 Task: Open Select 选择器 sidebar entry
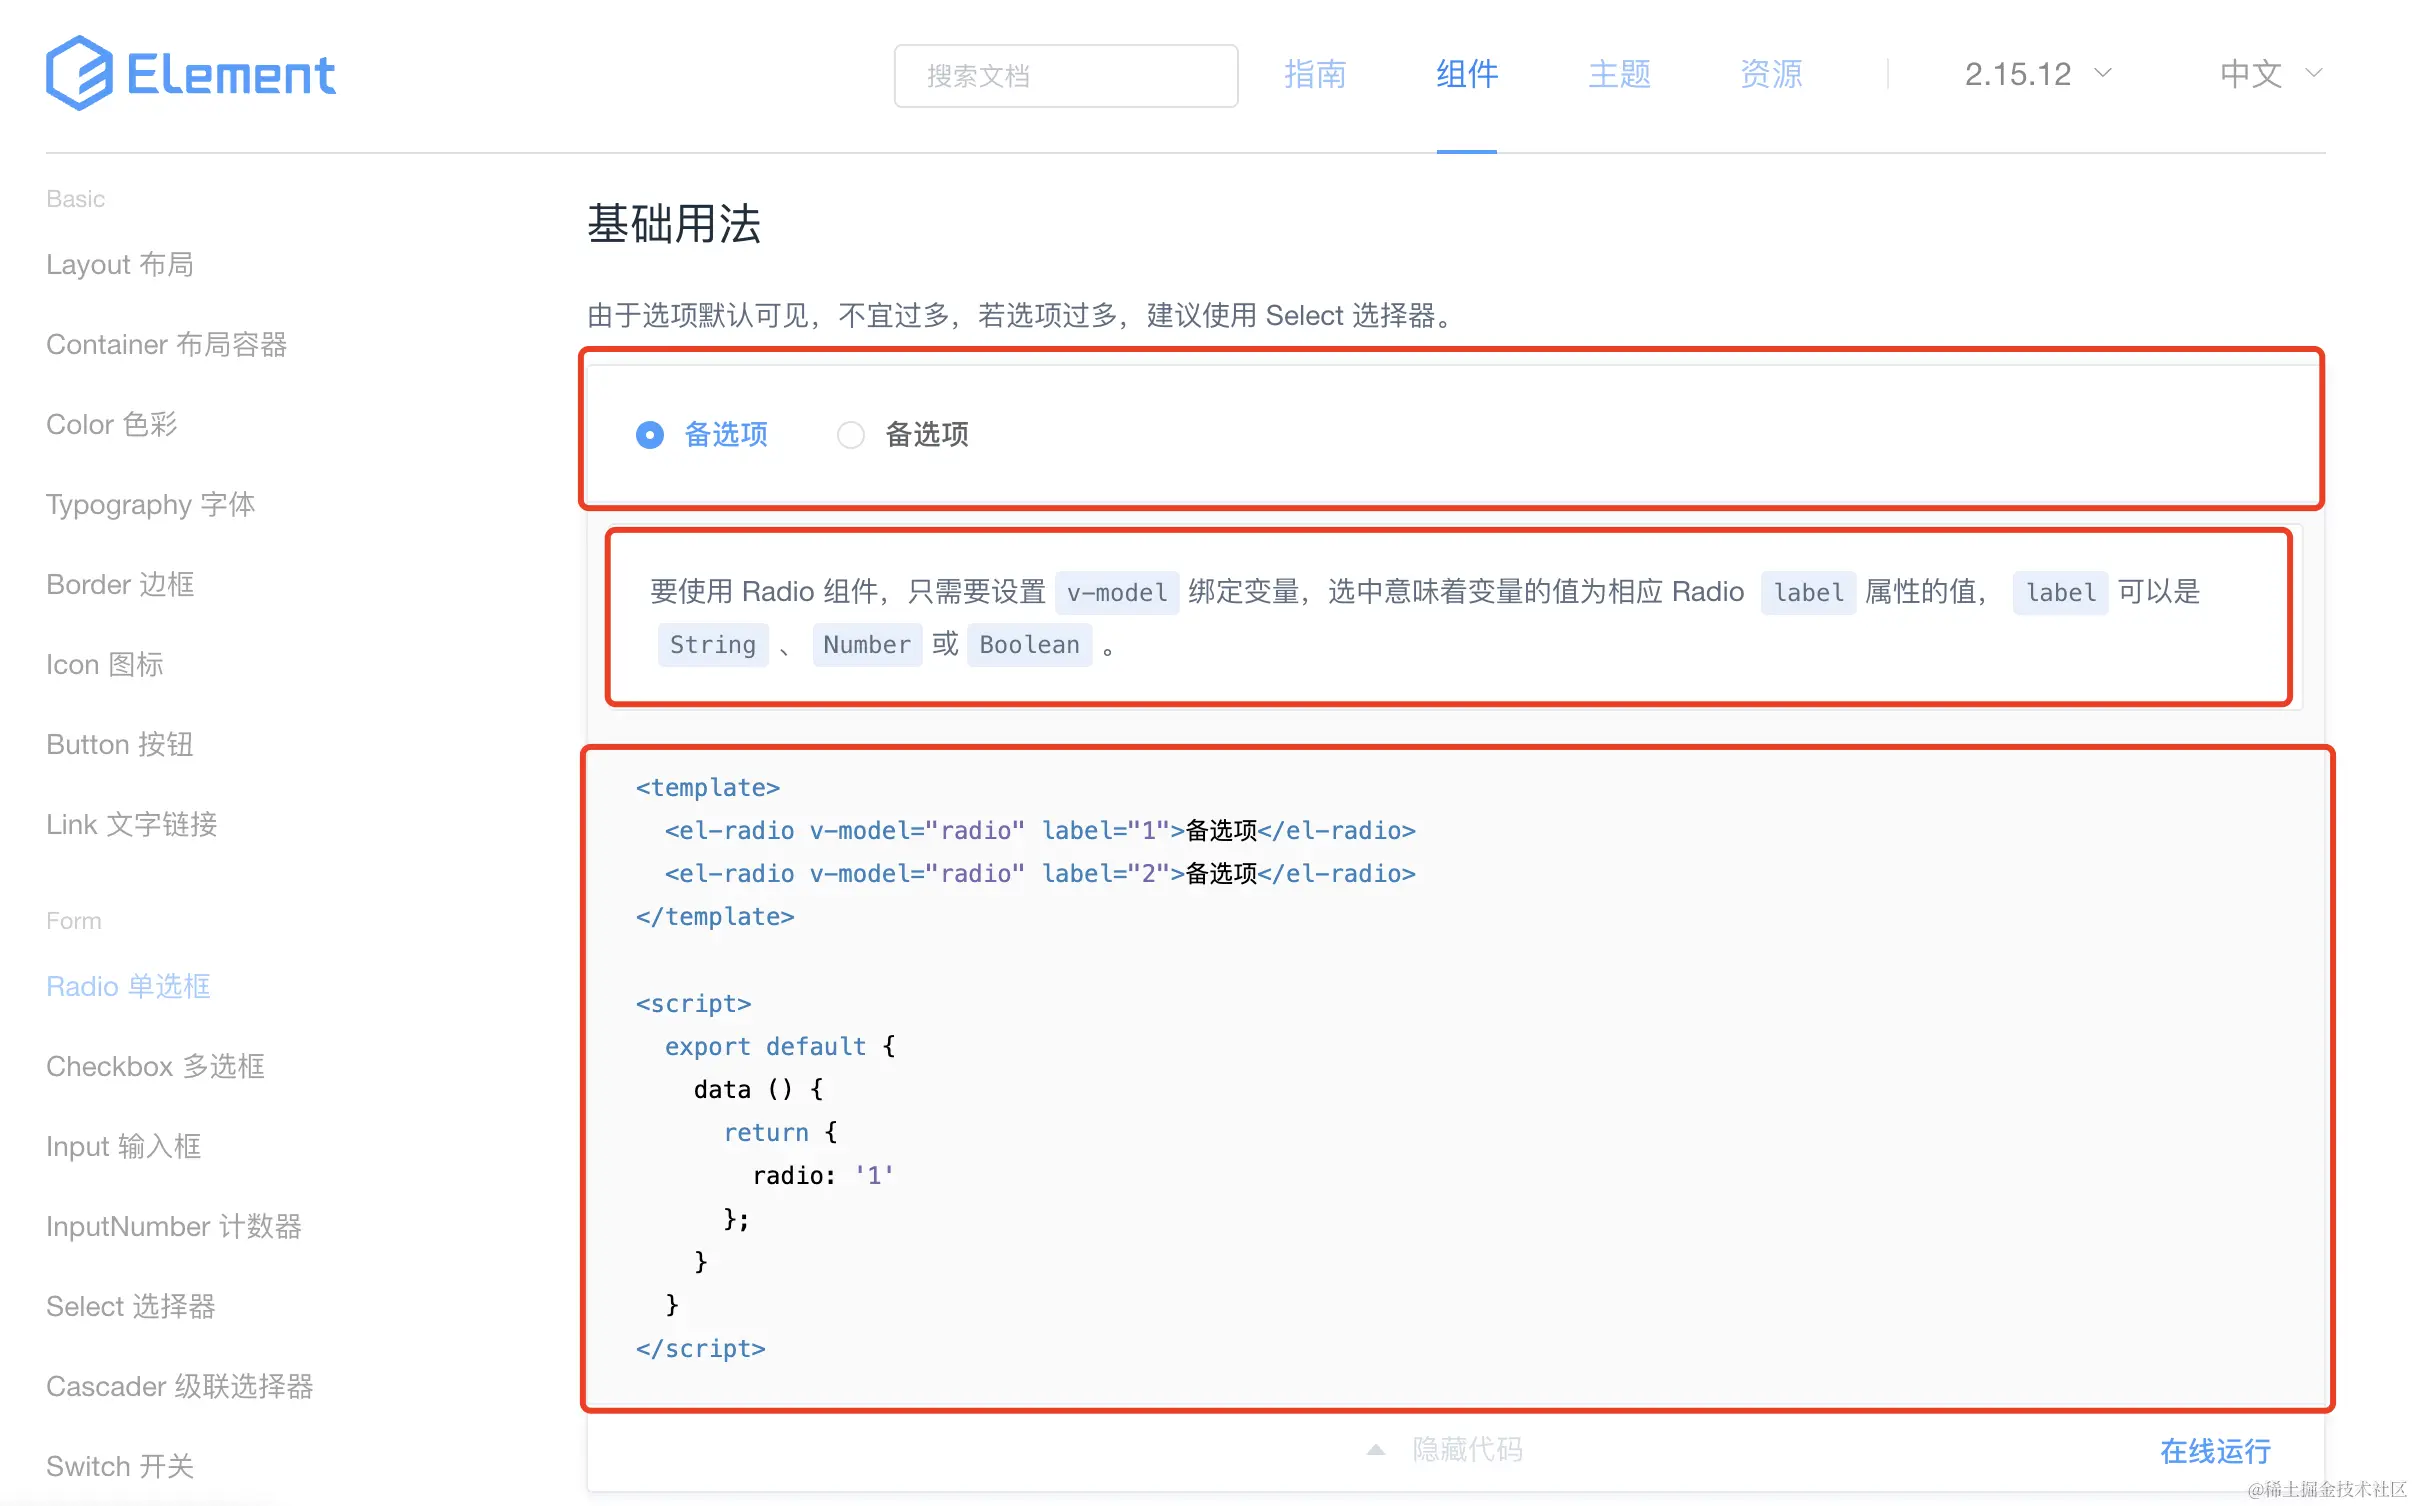tap(130, 1306)
